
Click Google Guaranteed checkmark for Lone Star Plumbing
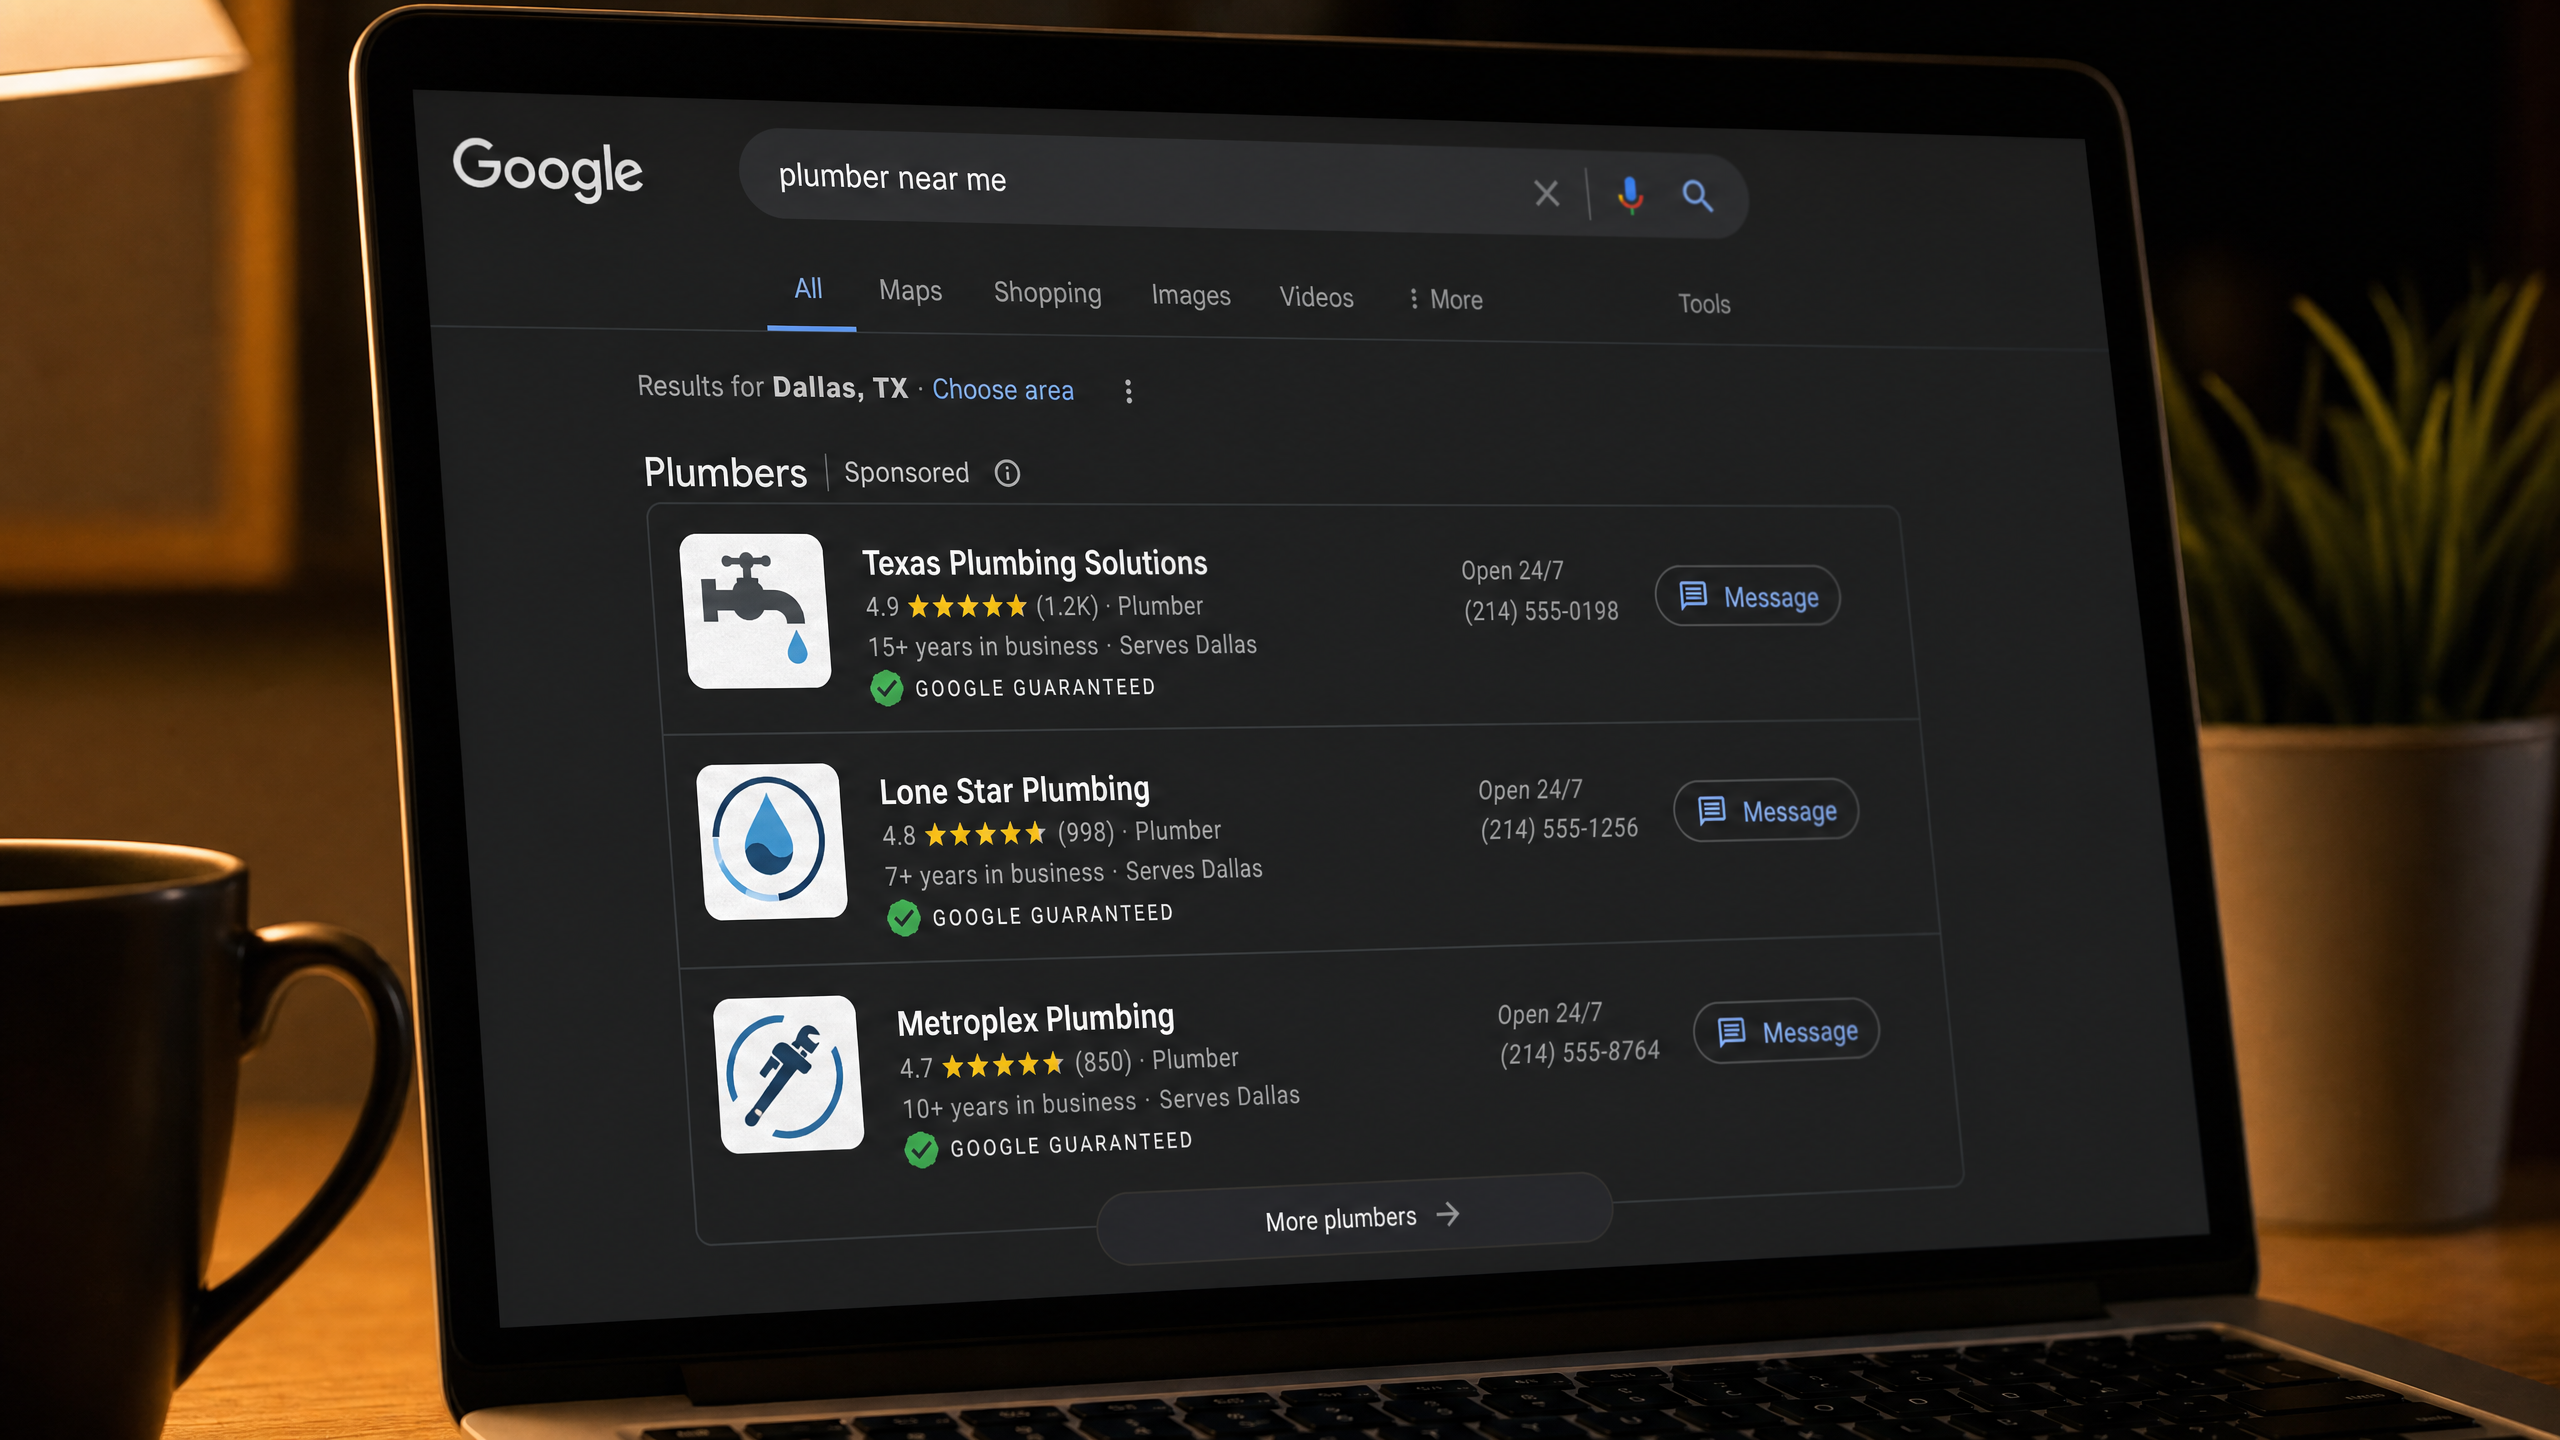[x=903, y=917]
